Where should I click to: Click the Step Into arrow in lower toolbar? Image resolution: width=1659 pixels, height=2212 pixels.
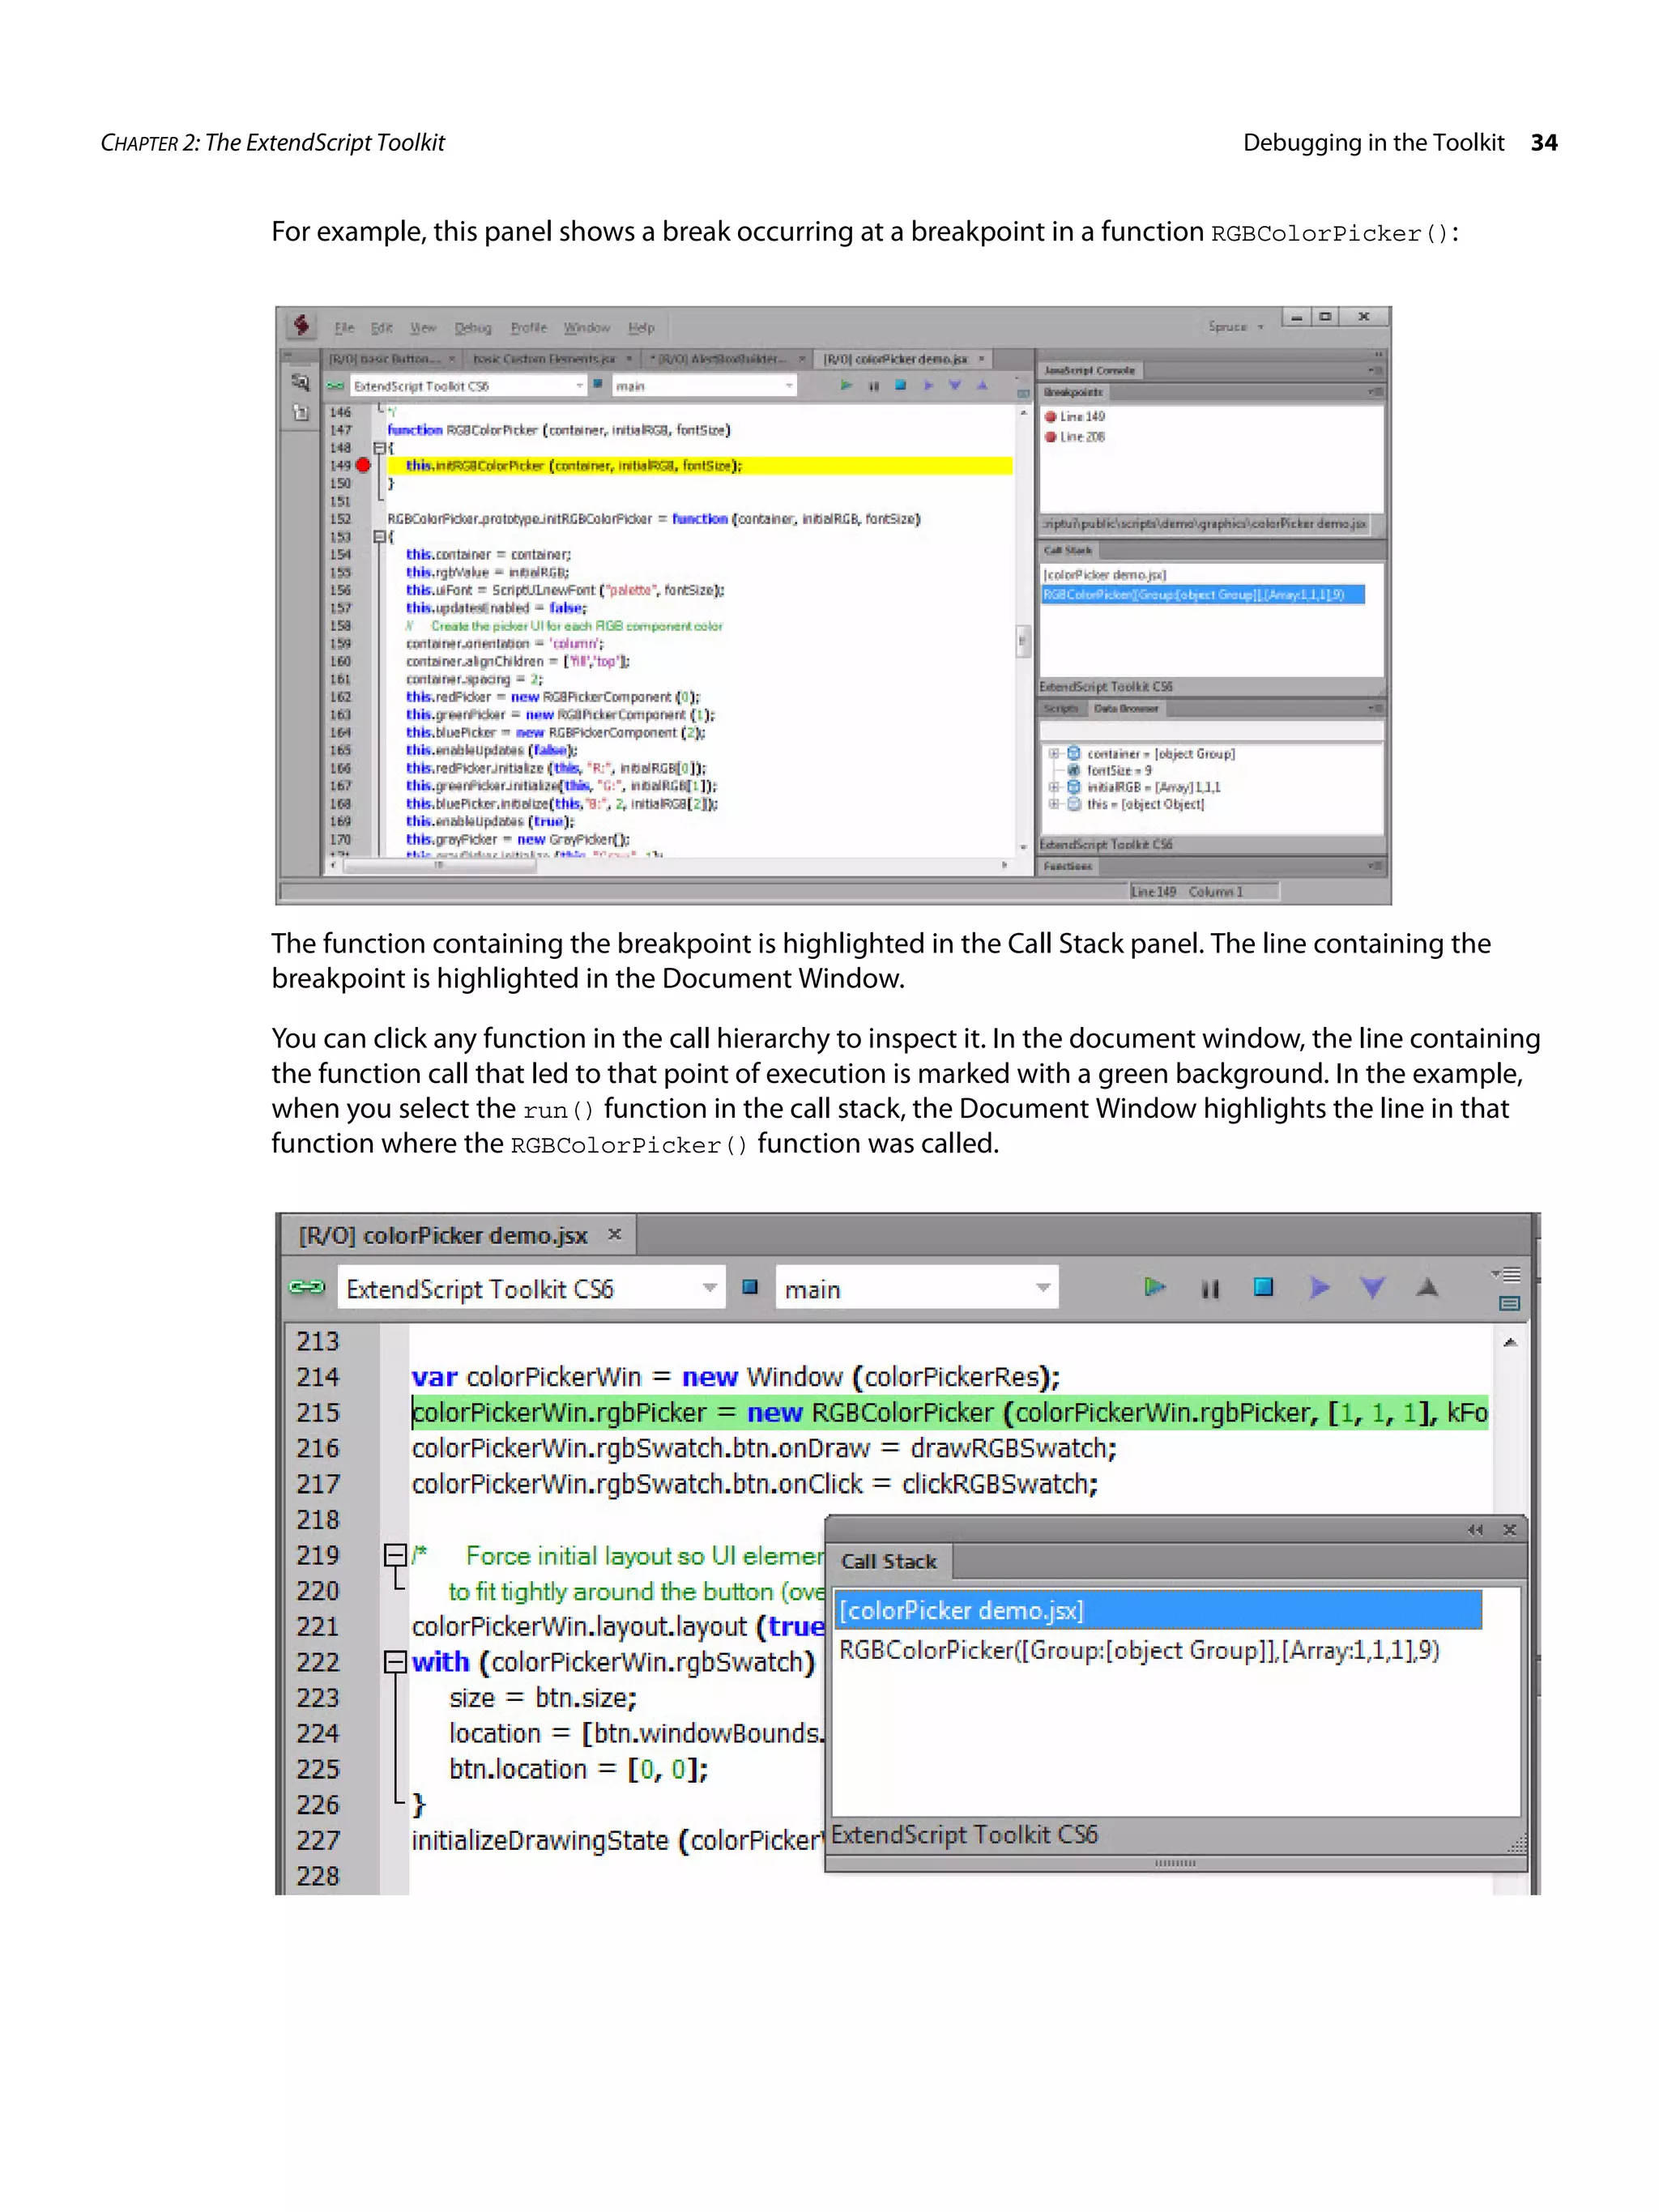(1373, 1287)
